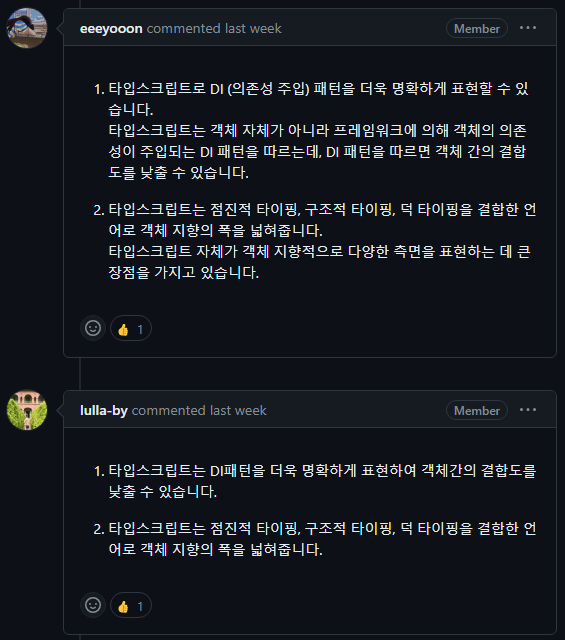Open the lulla-by username link
The width and height of the screenshot is (565, 640).
click(x=104, y=410)
